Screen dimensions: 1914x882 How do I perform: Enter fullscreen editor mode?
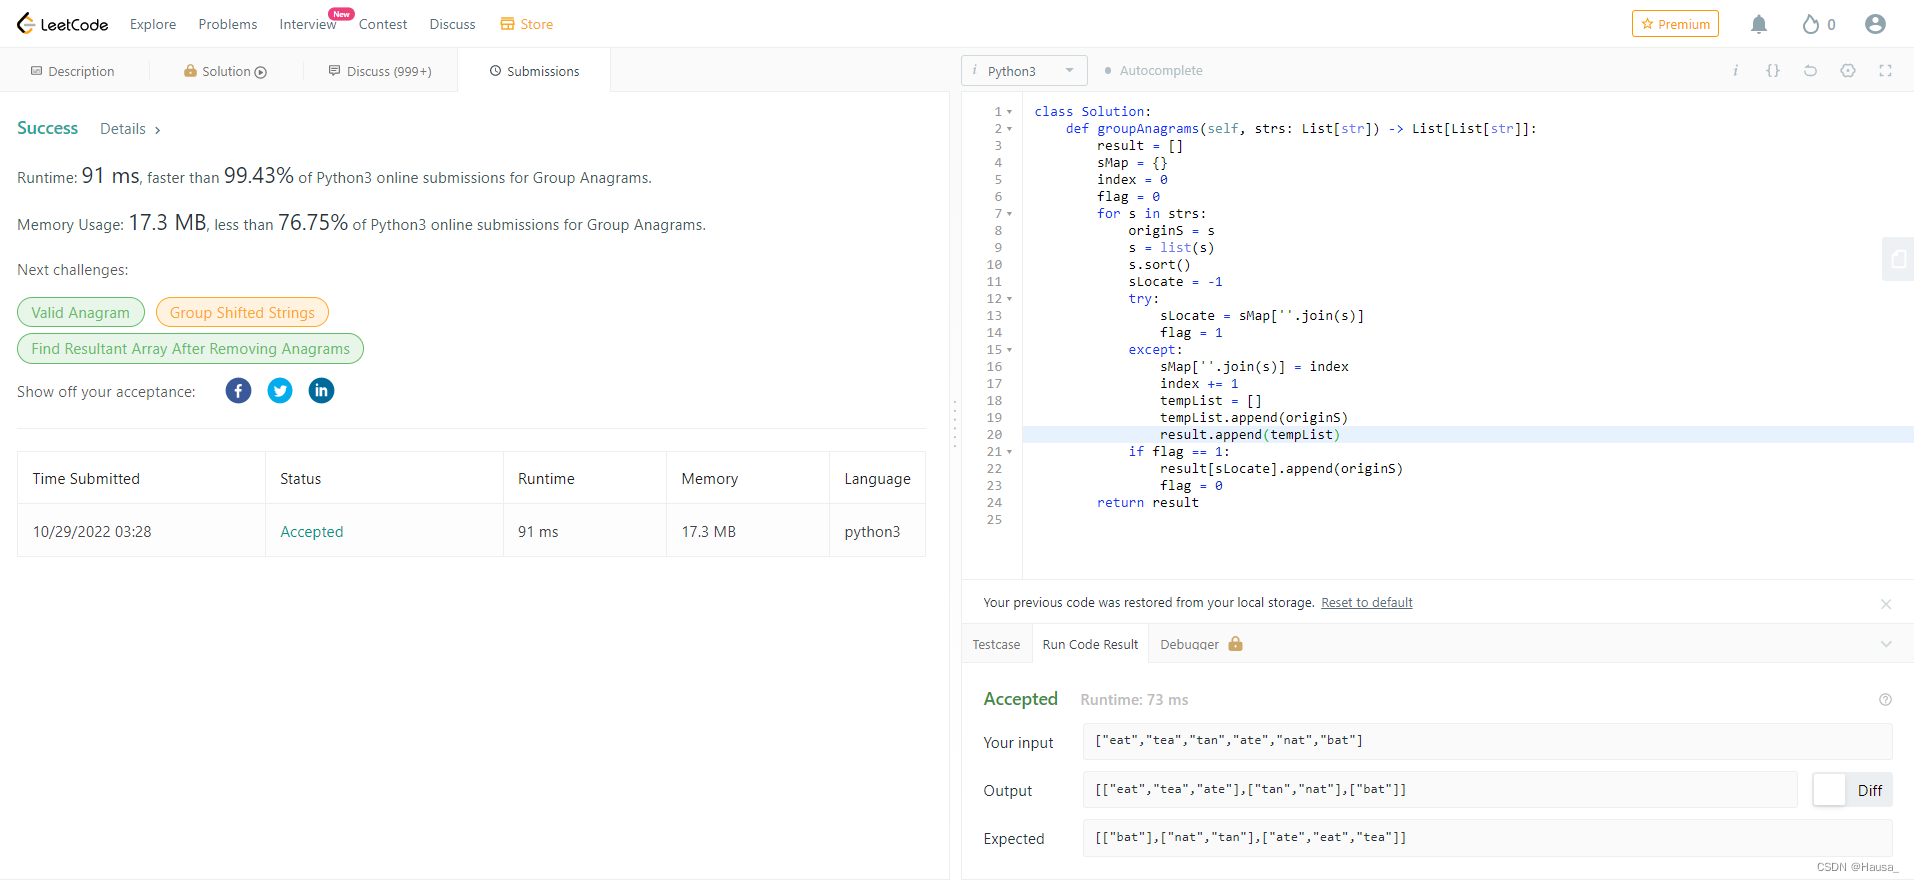click(x=1885, y=71)
